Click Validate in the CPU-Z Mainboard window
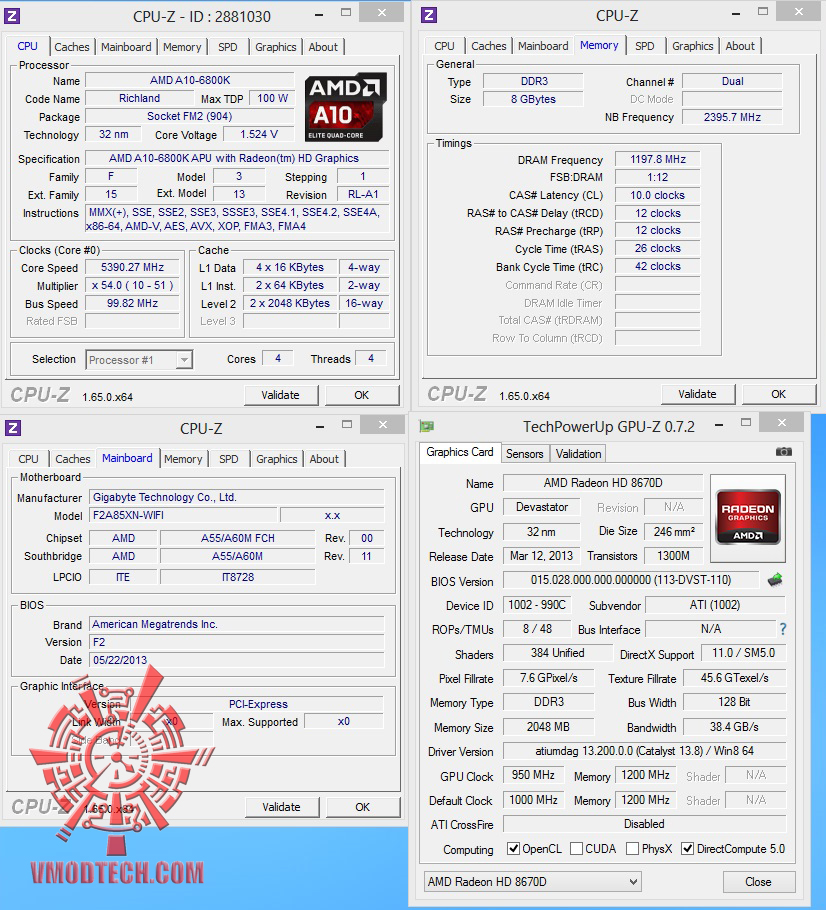Viewport: 826px width, 910px height. pos(282,807)
